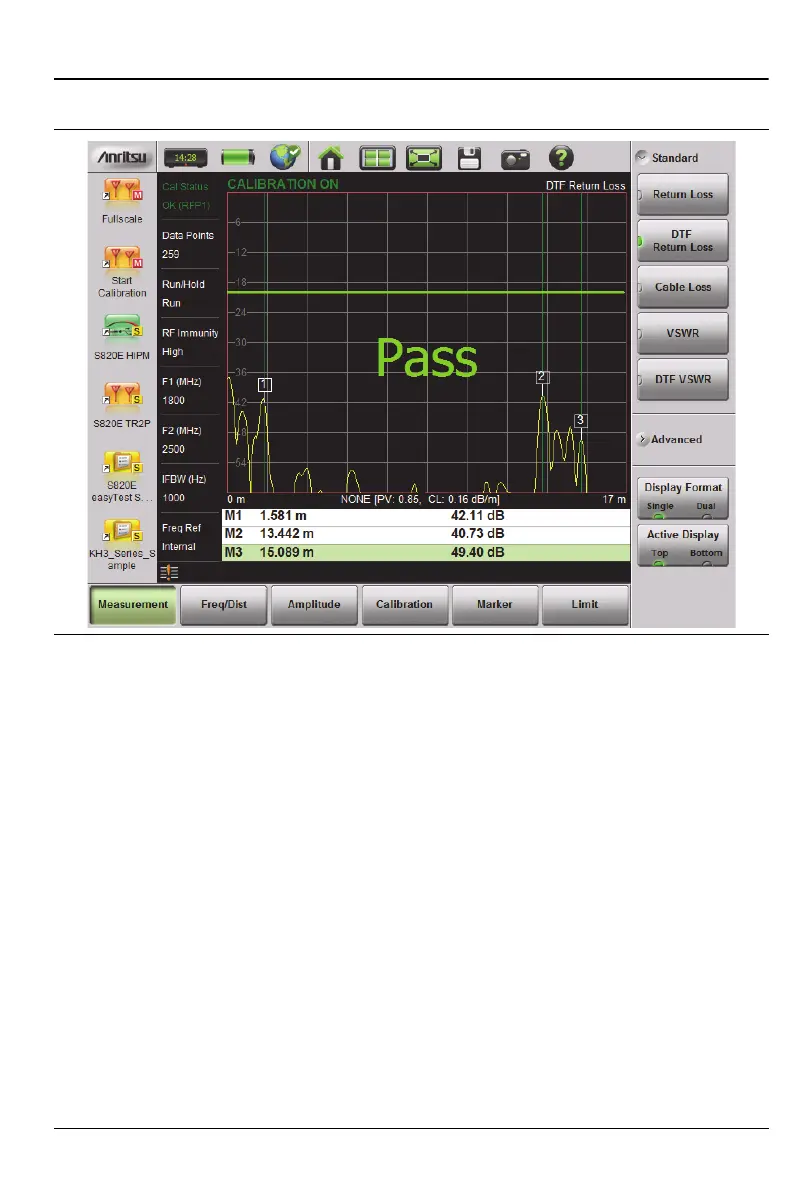Open the Limit menu tab
This screenshot has height=1192, width=792.
coord(585,605)
